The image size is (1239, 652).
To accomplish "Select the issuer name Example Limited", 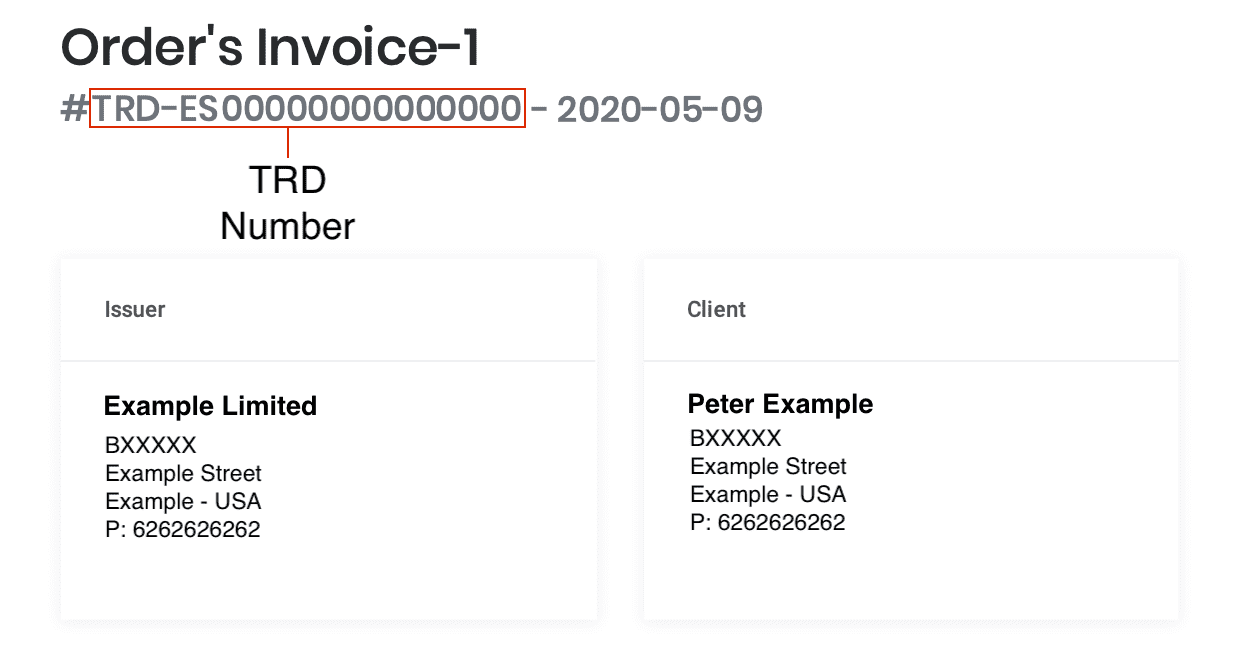I will (x=210, y=406).
